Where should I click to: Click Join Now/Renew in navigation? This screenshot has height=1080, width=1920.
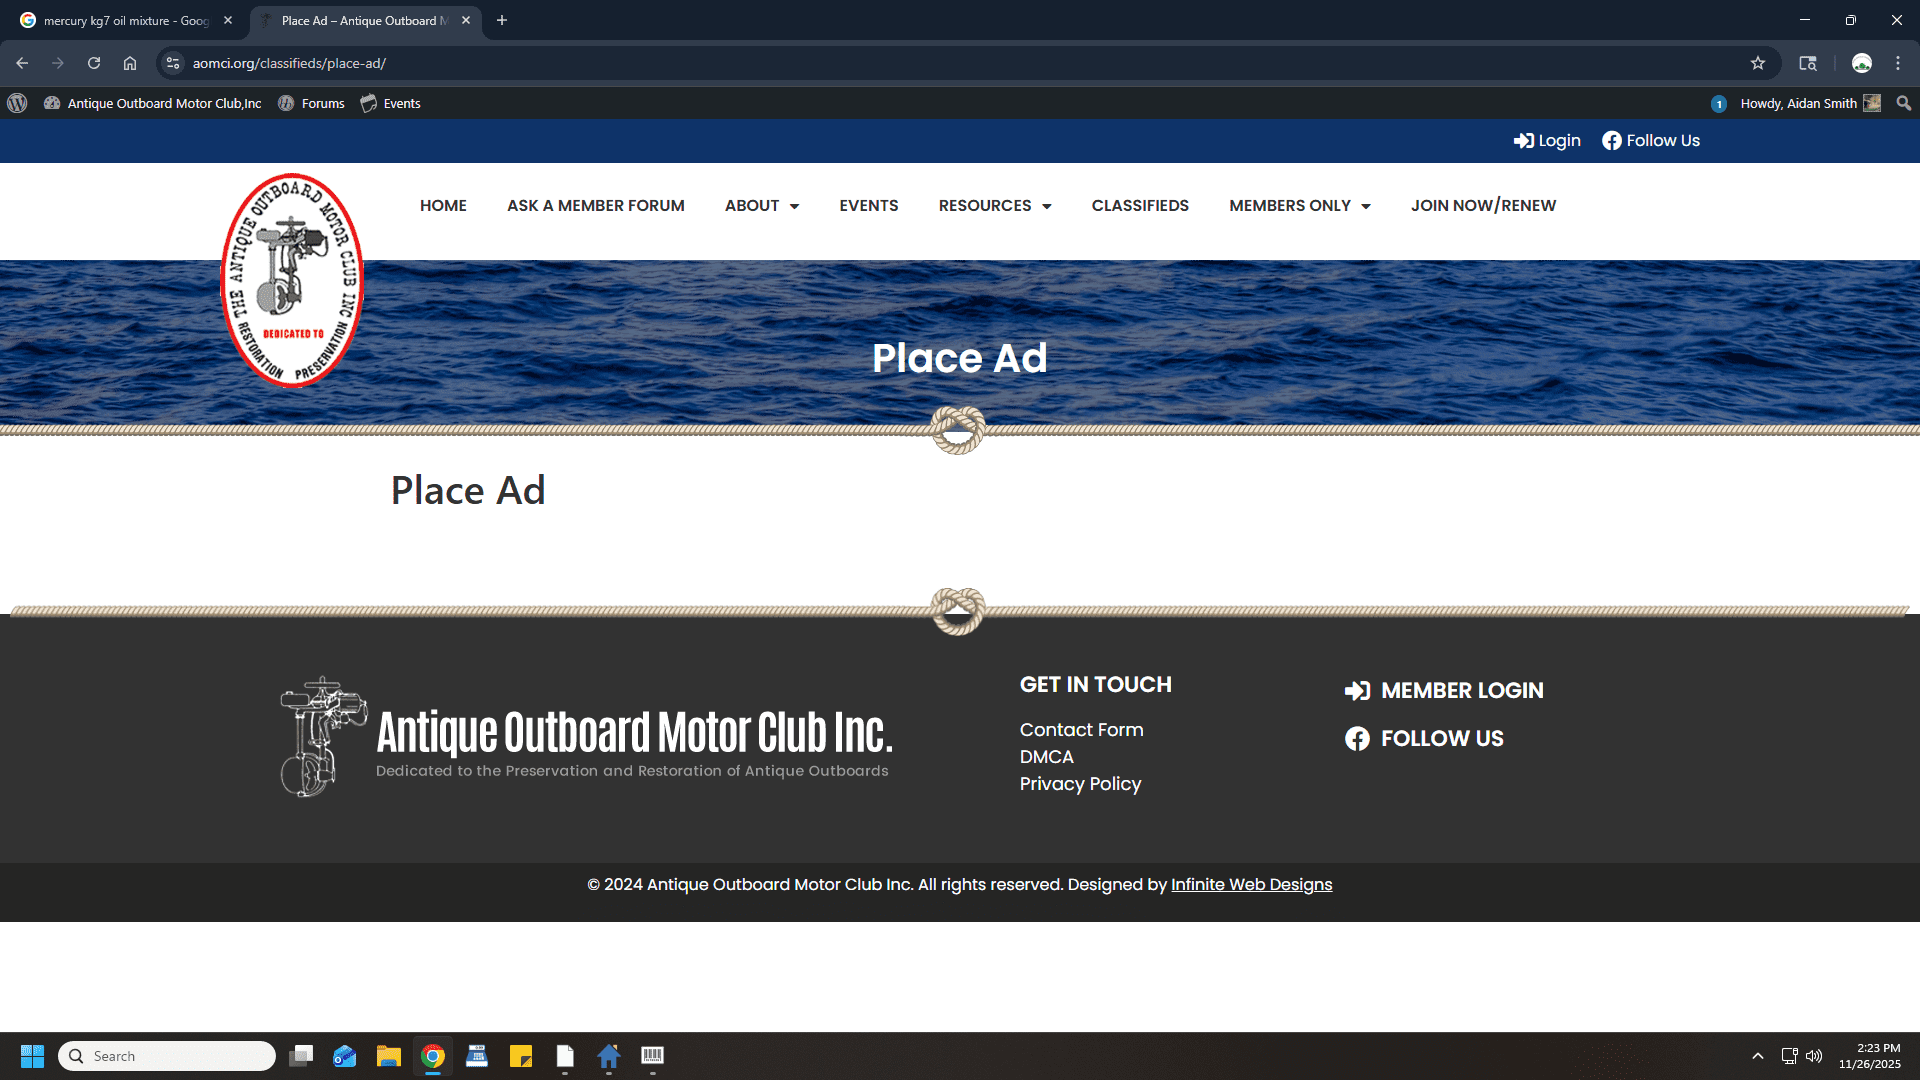click(1483, 206)
